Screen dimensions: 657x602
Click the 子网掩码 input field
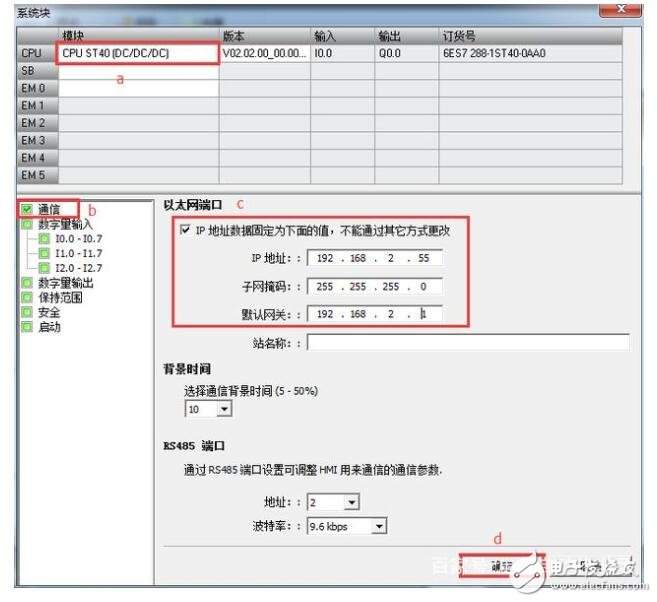click(375, 287)
